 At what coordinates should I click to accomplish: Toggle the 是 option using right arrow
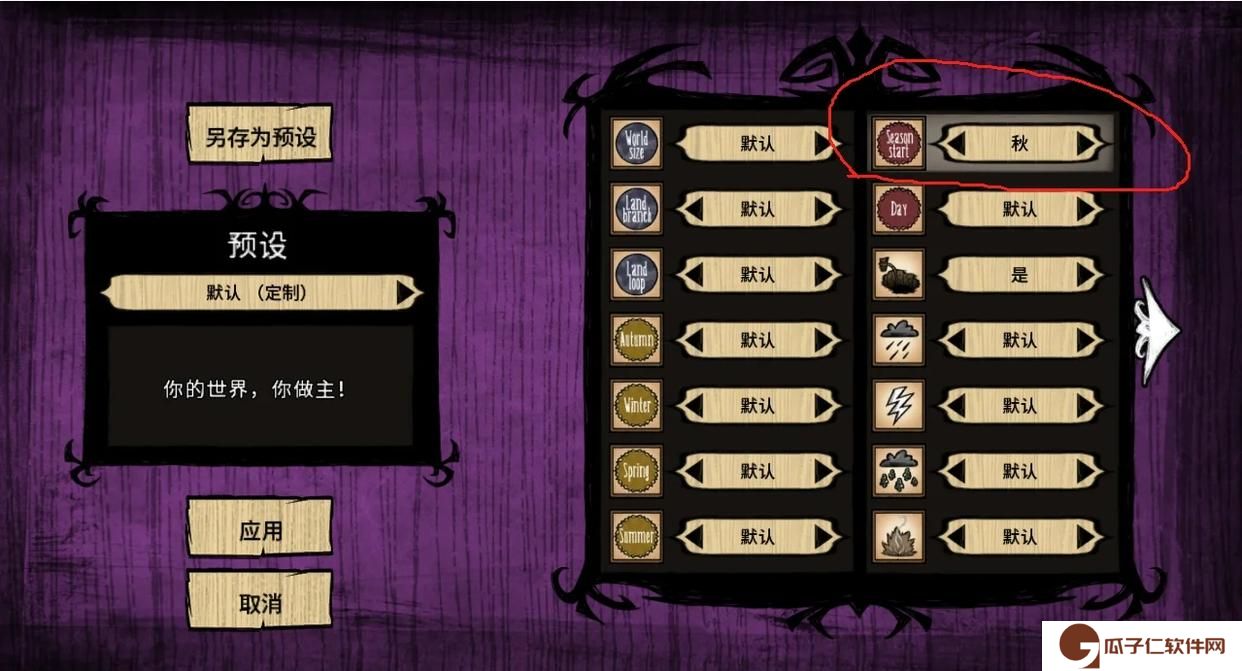click(1086, 275)
